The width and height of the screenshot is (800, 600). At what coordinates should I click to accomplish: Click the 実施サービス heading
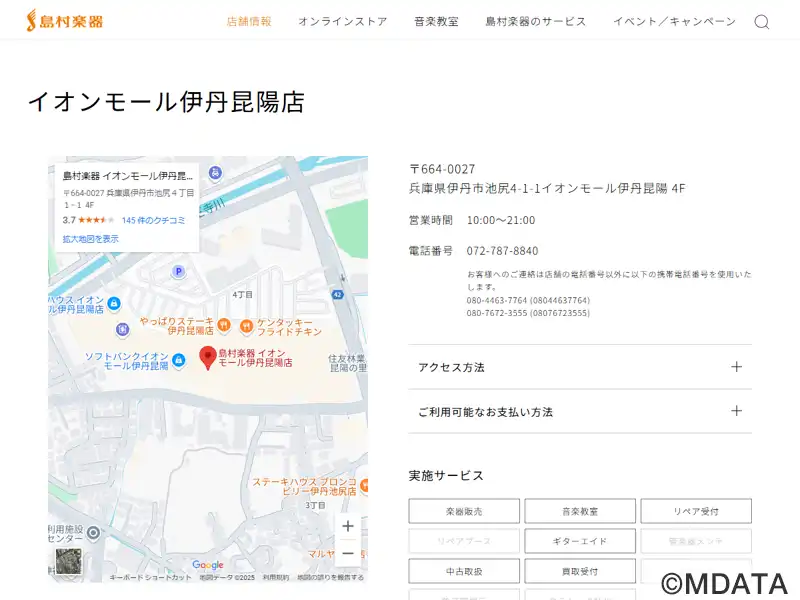pos(446,476)
